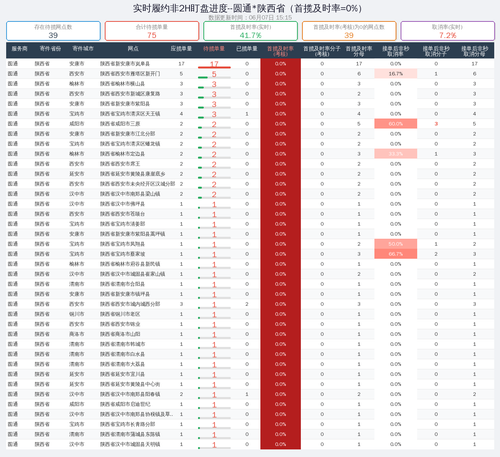Click the progress bar with pending value 5
Screen dimensions: 500x457
coord(214,77)
